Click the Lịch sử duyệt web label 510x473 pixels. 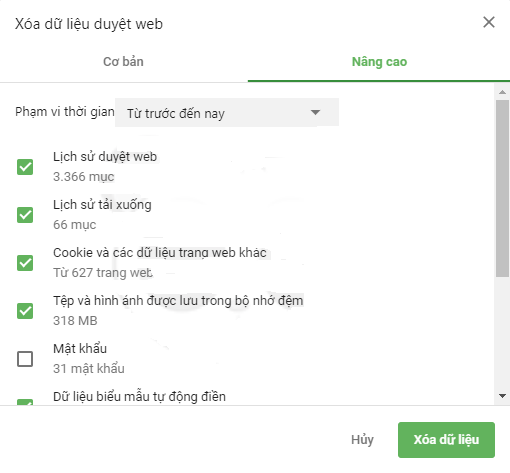tap(105, 157)
